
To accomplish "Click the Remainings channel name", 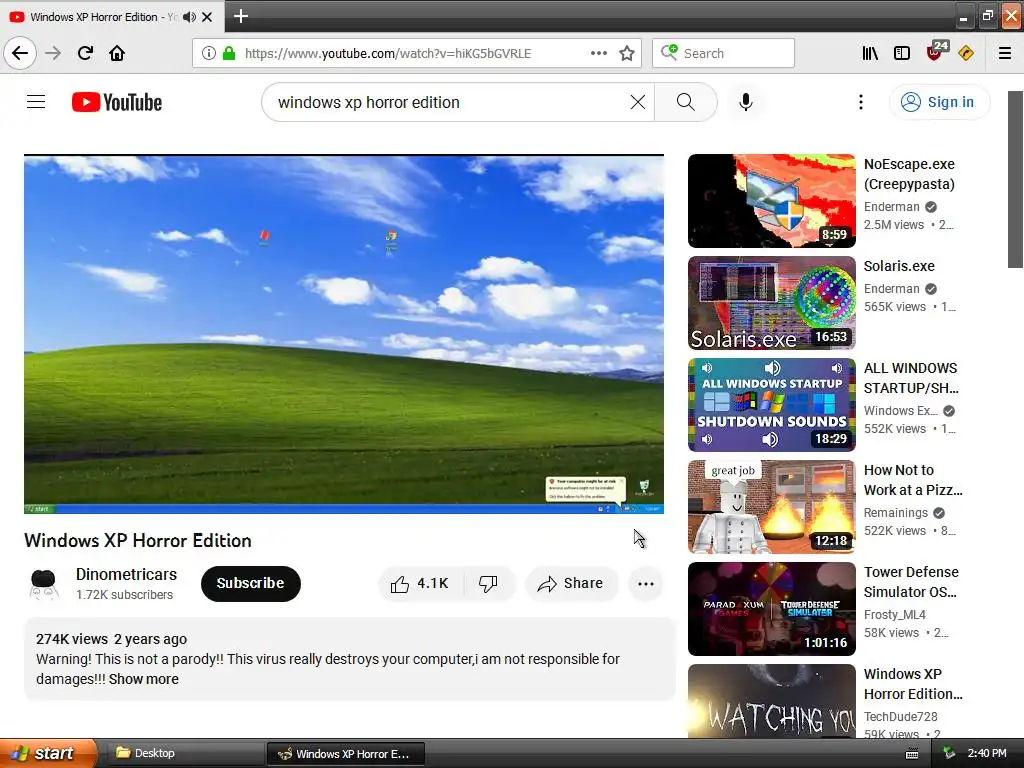I will coord(895,513).
